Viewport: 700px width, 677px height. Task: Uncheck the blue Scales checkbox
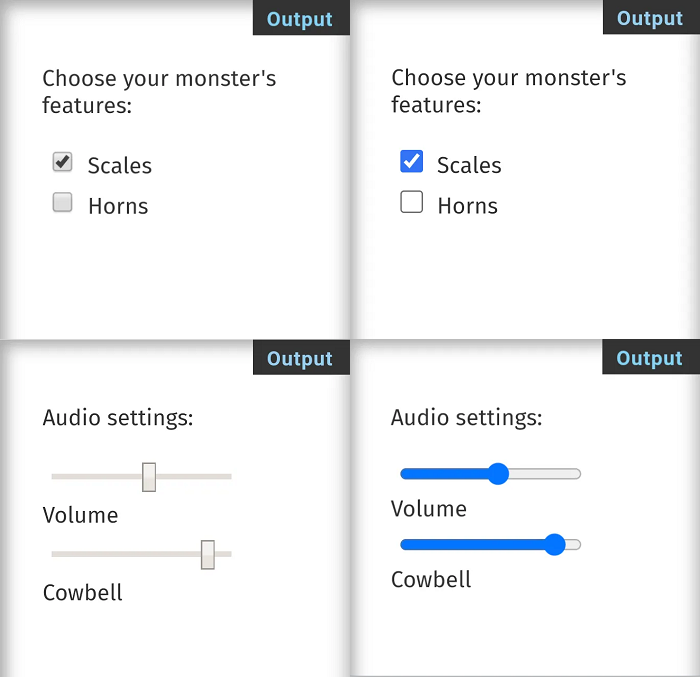tap(411, 162)
